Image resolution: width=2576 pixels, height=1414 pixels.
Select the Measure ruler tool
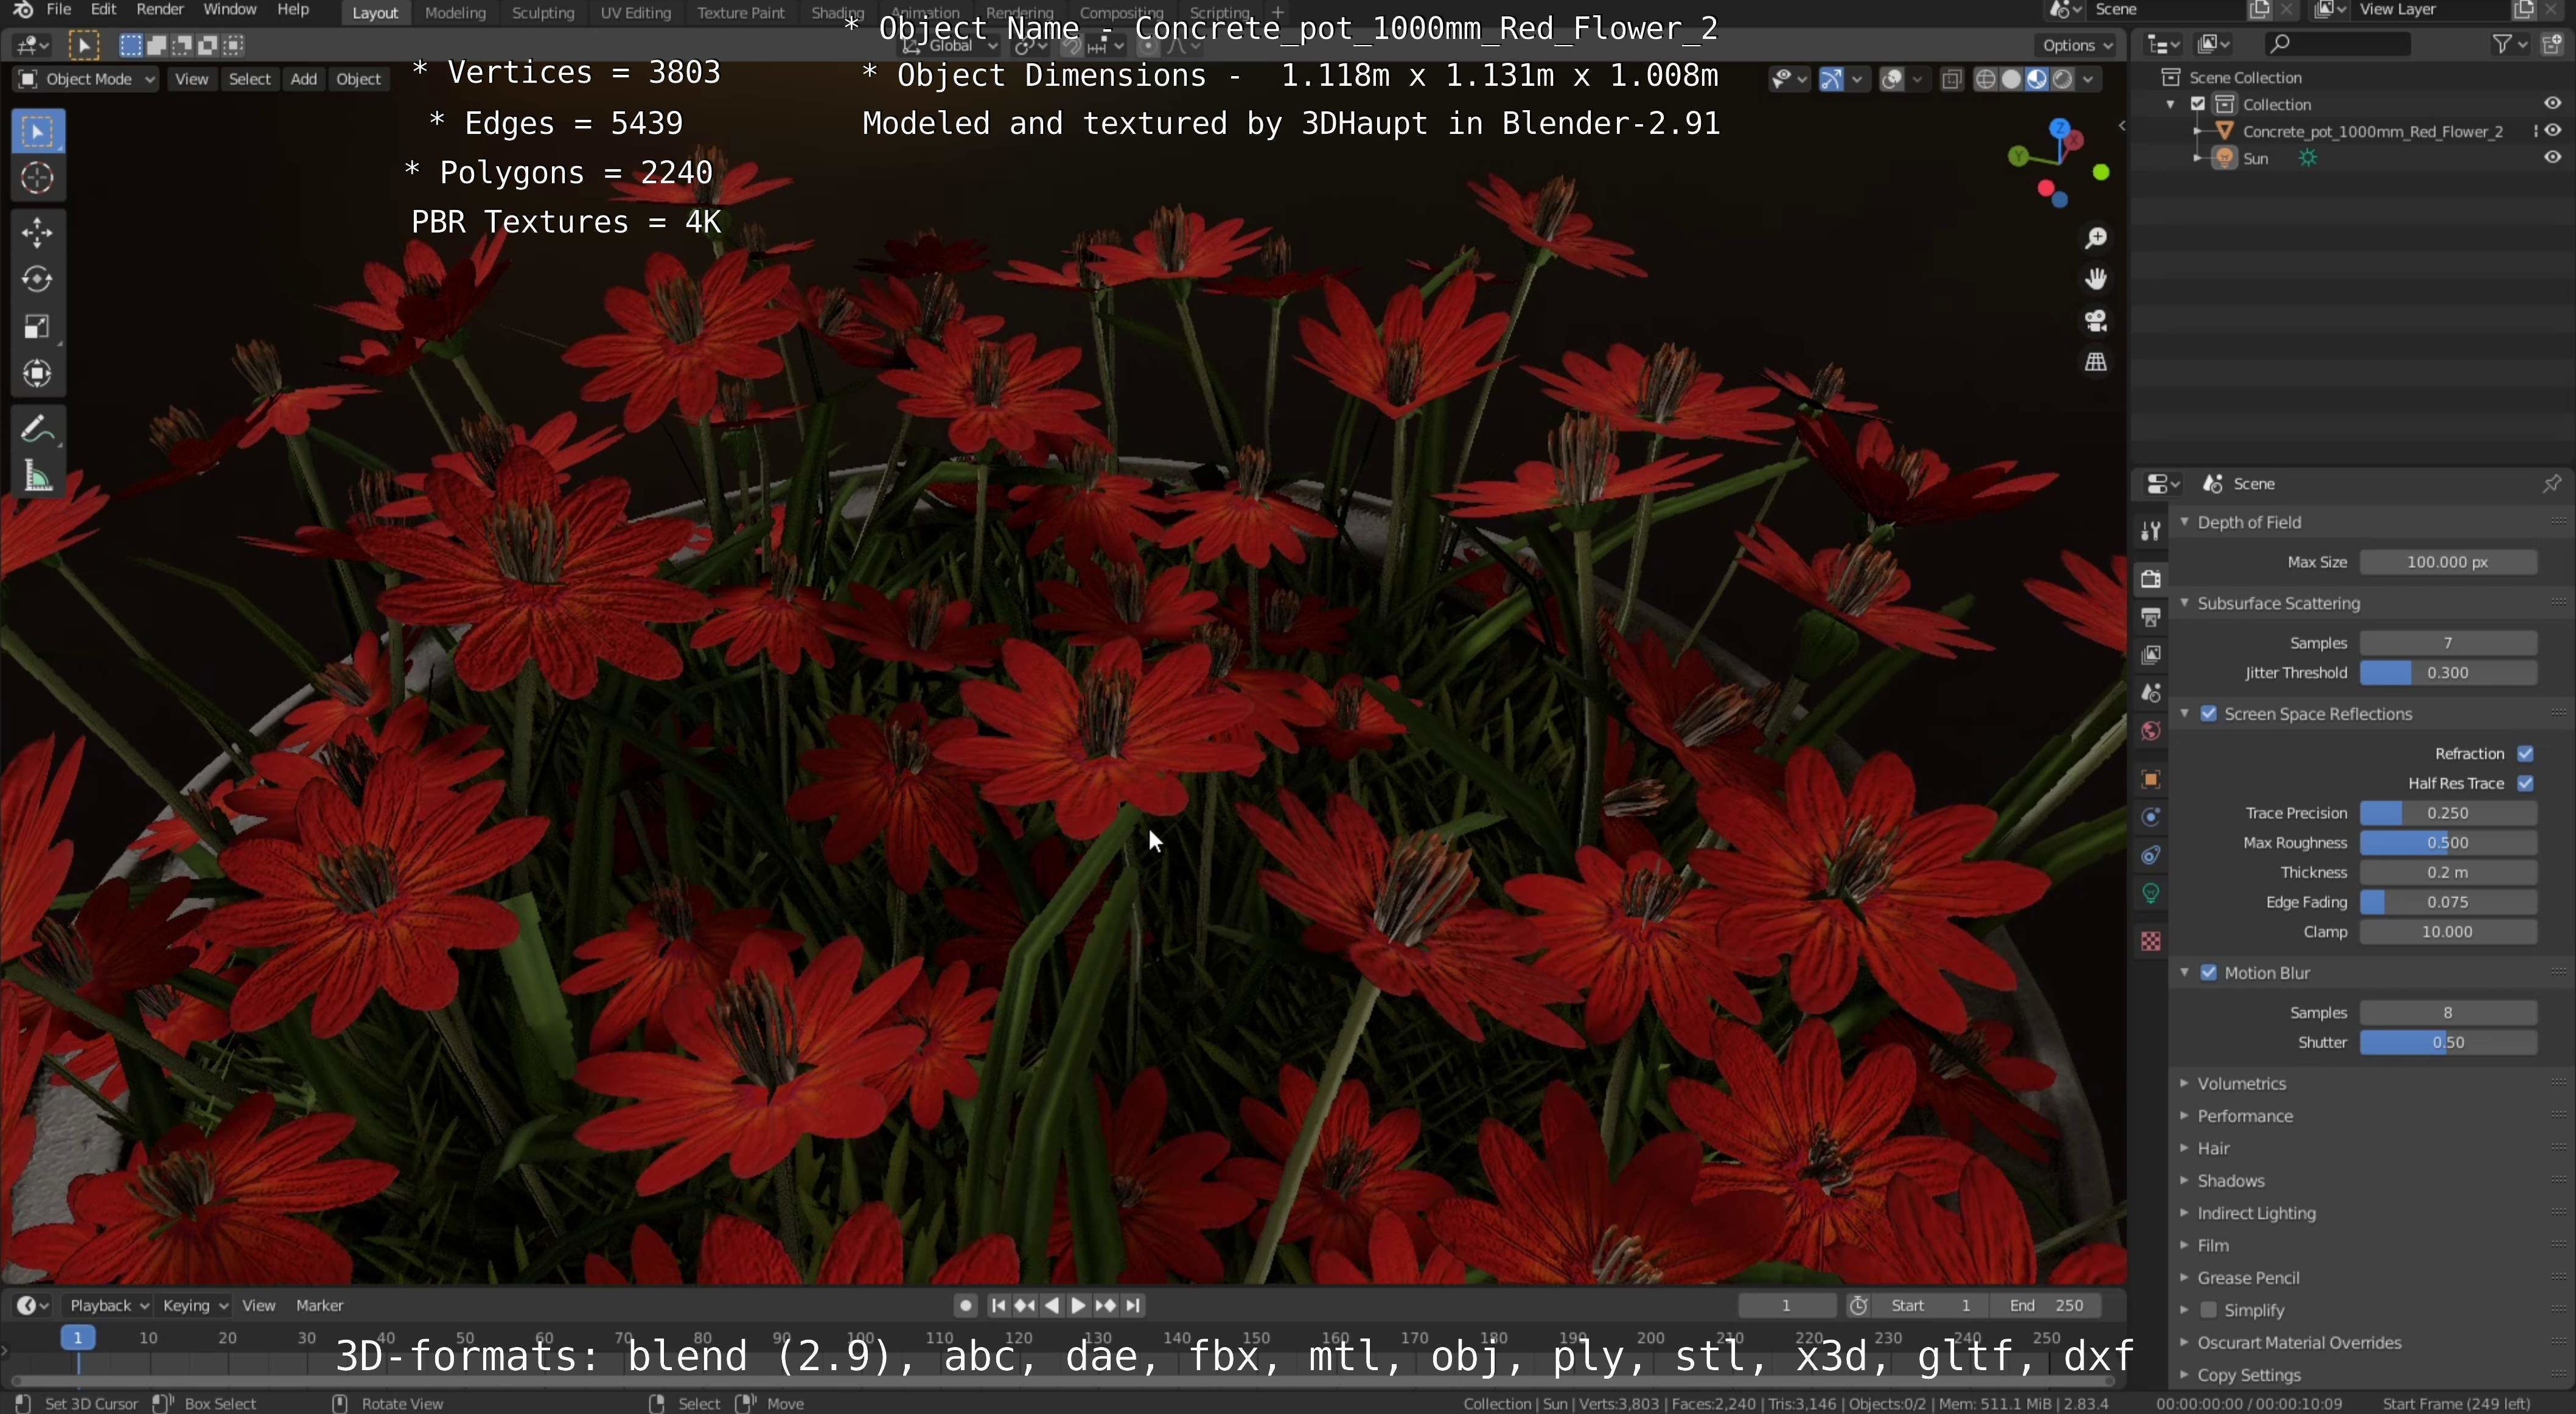(38, 477)
